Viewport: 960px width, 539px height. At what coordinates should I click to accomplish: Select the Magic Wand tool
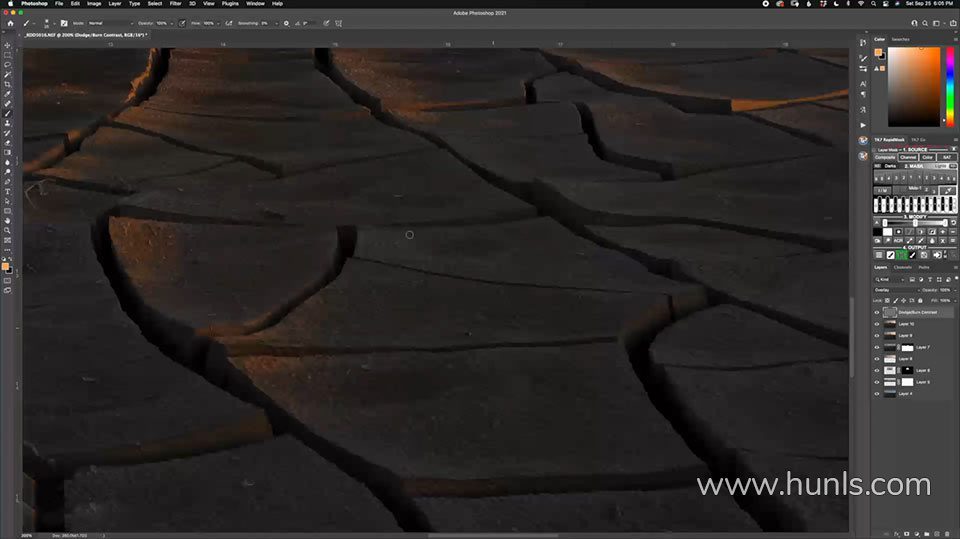click(x=7, y=75)
